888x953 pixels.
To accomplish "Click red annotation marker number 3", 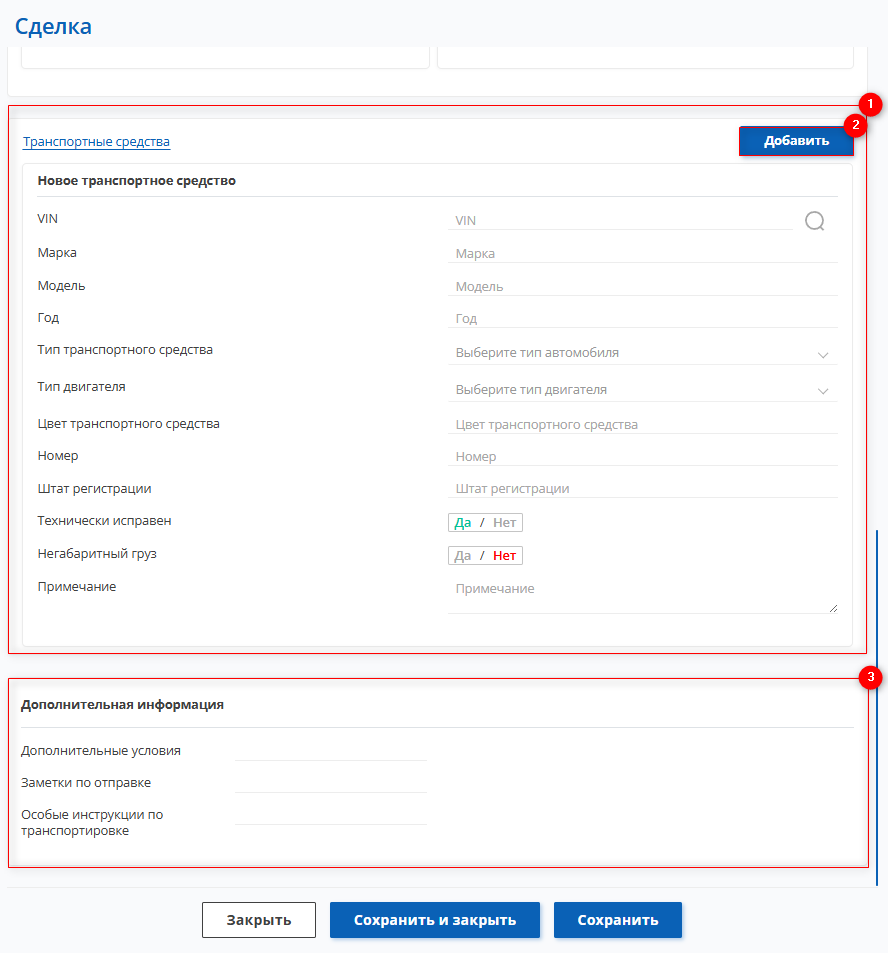I will coord(869,678).
